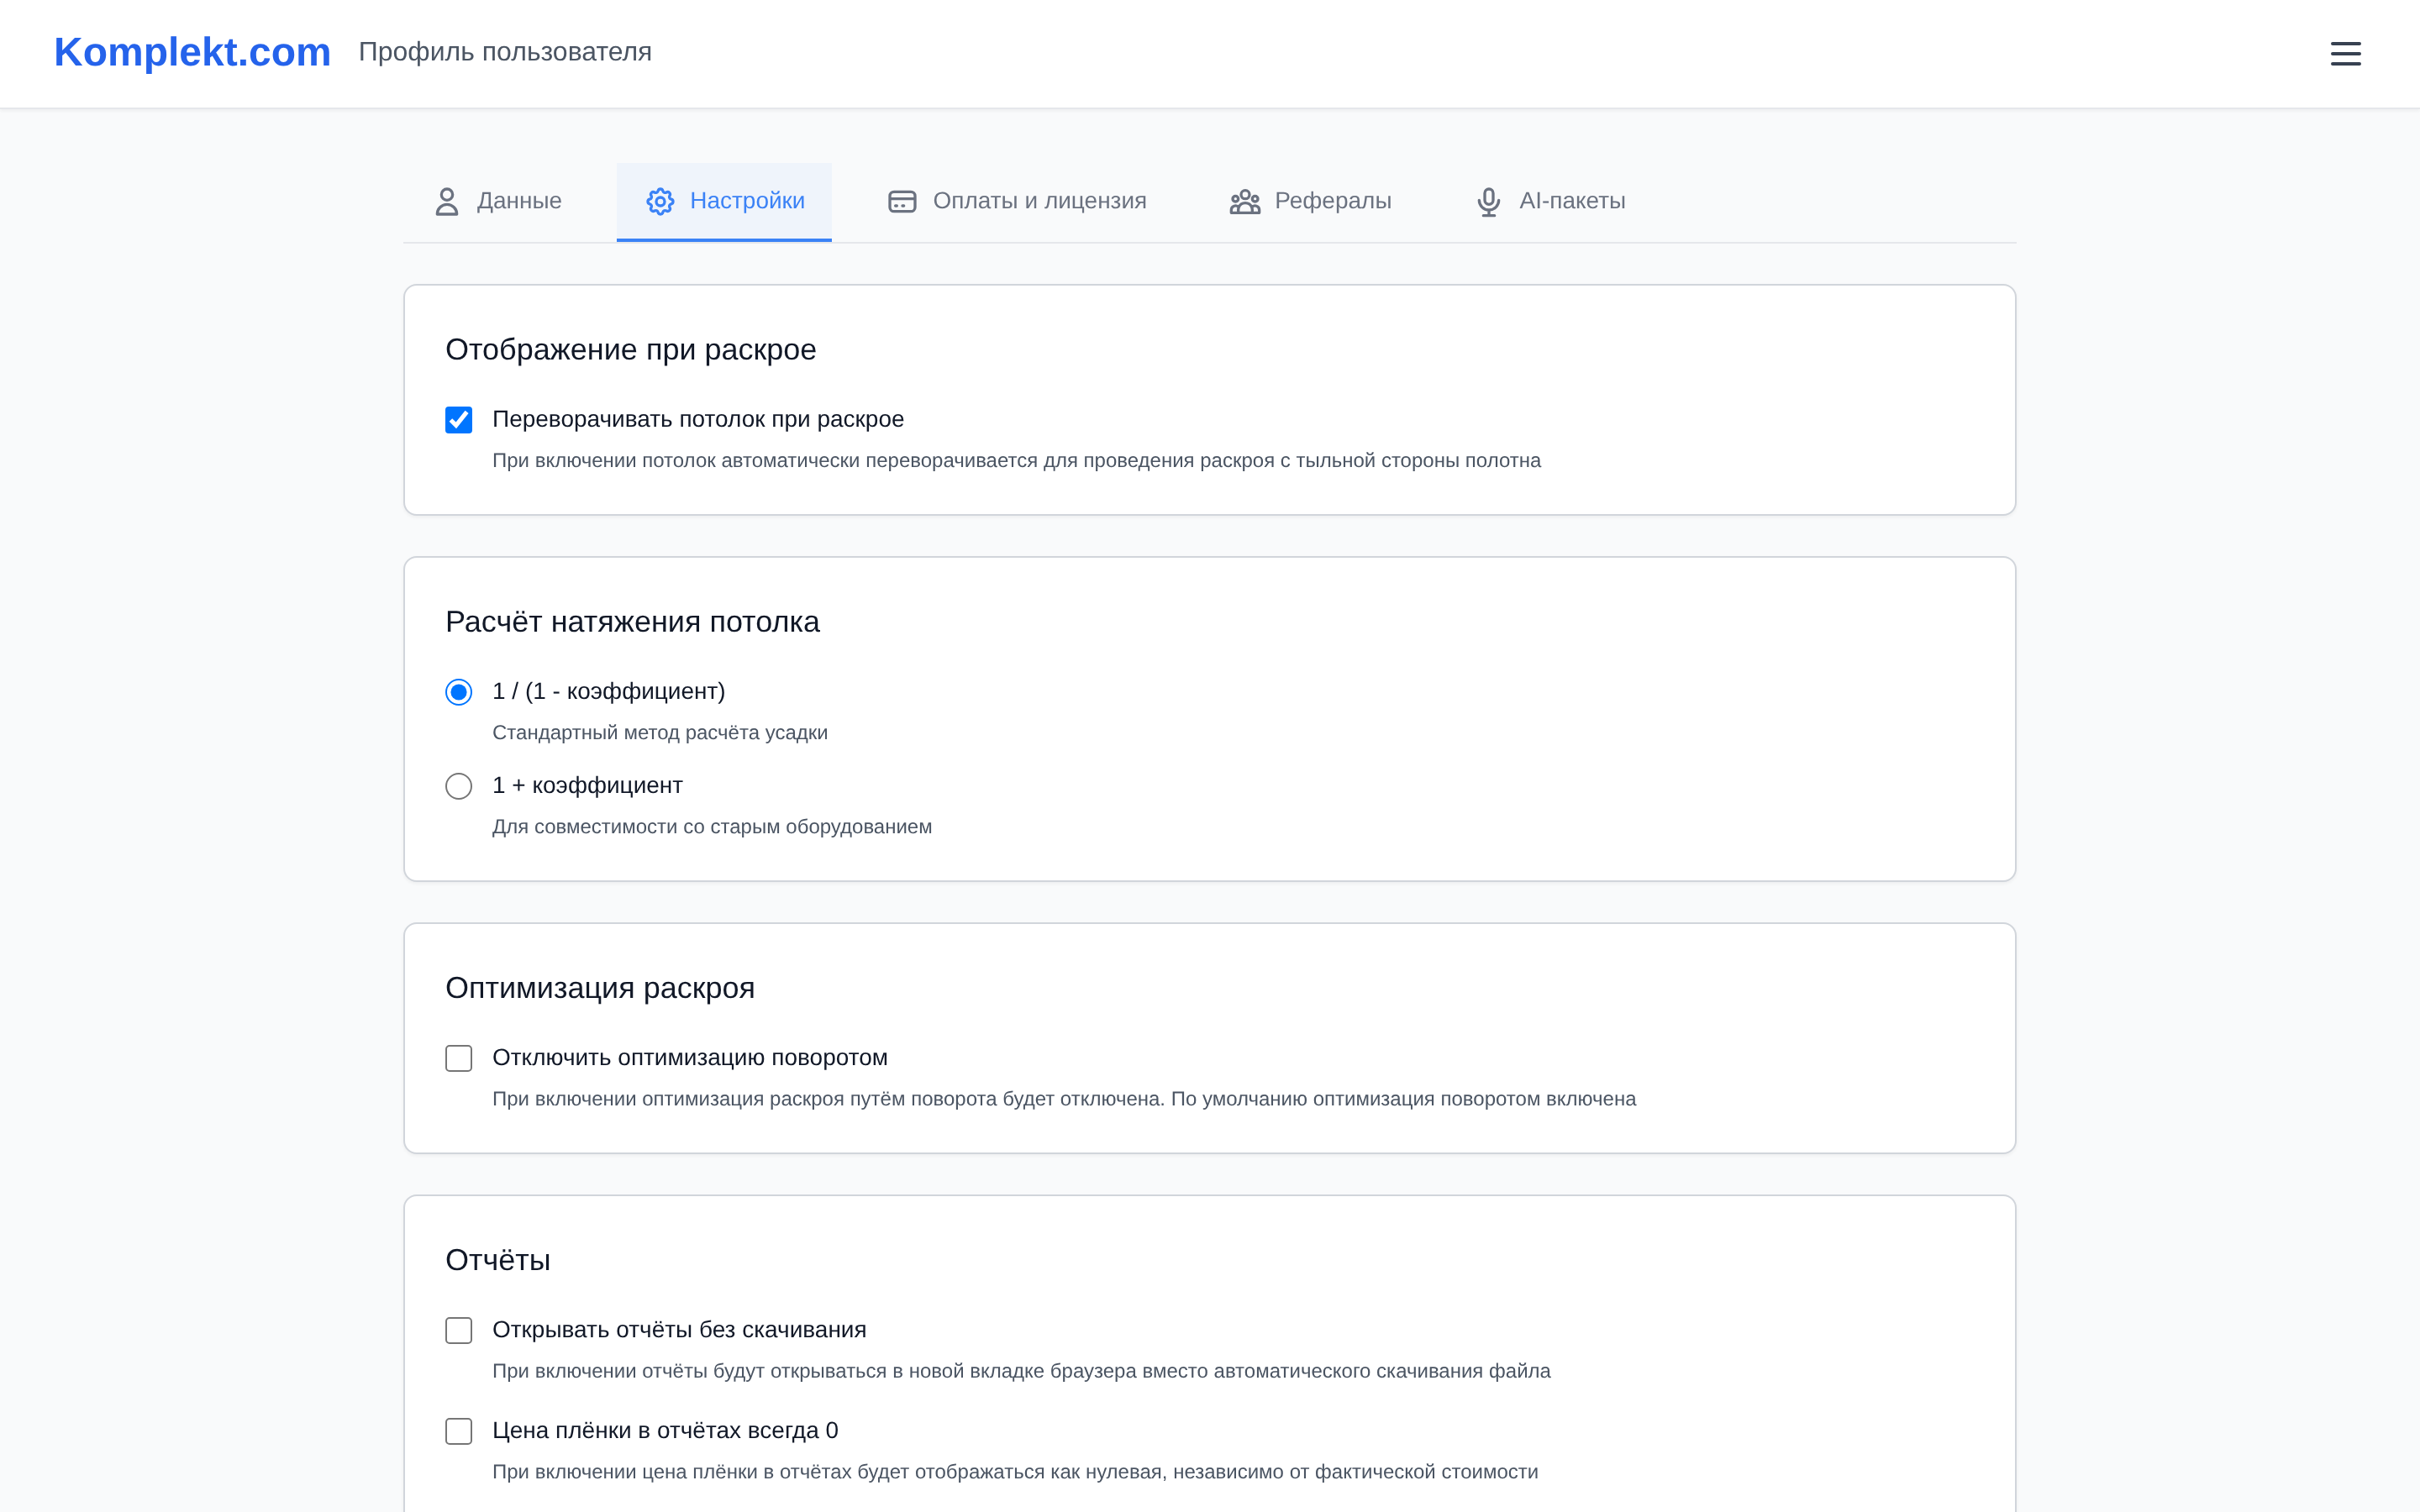The height and width of the screenshot is (1512, 2420).
Task: Click the gear icon beside Настройки
Action: 660,202
